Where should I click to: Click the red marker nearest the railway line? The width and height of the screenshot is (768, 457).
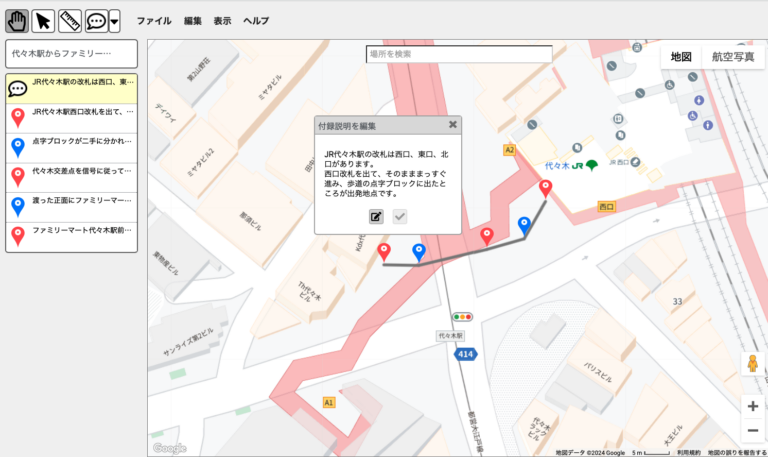(486, 237)
